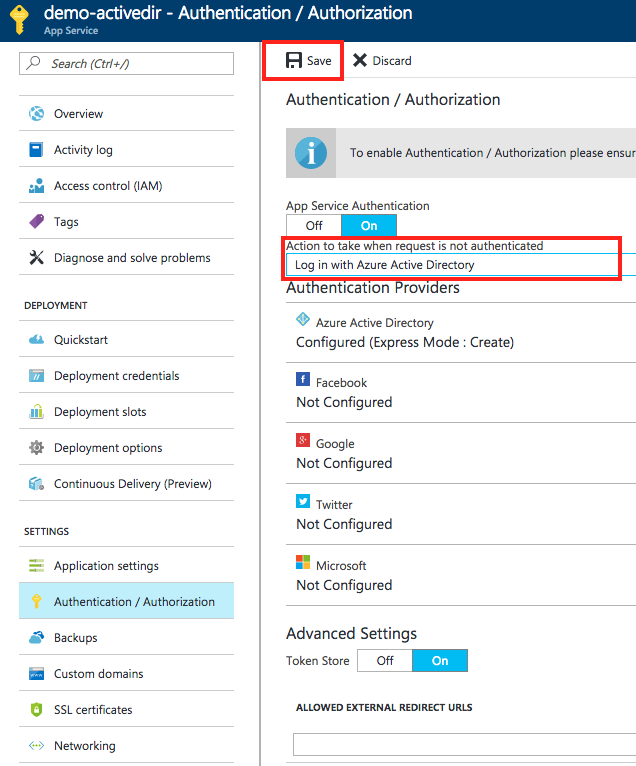Switch Token Store to On
Image resolution: width=636 pixels, height=766 pixels.
click(x=440, y=660)
